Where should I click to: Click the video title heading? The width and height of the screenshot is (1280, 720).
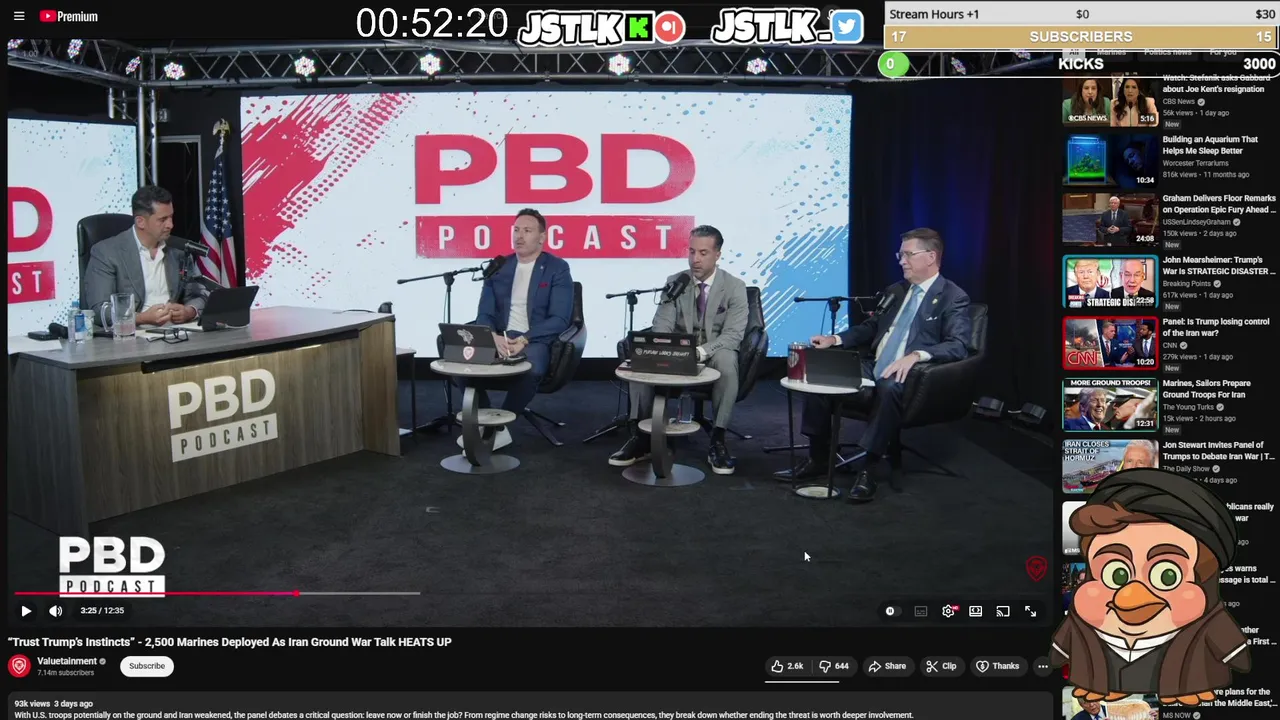pos(230,642)
